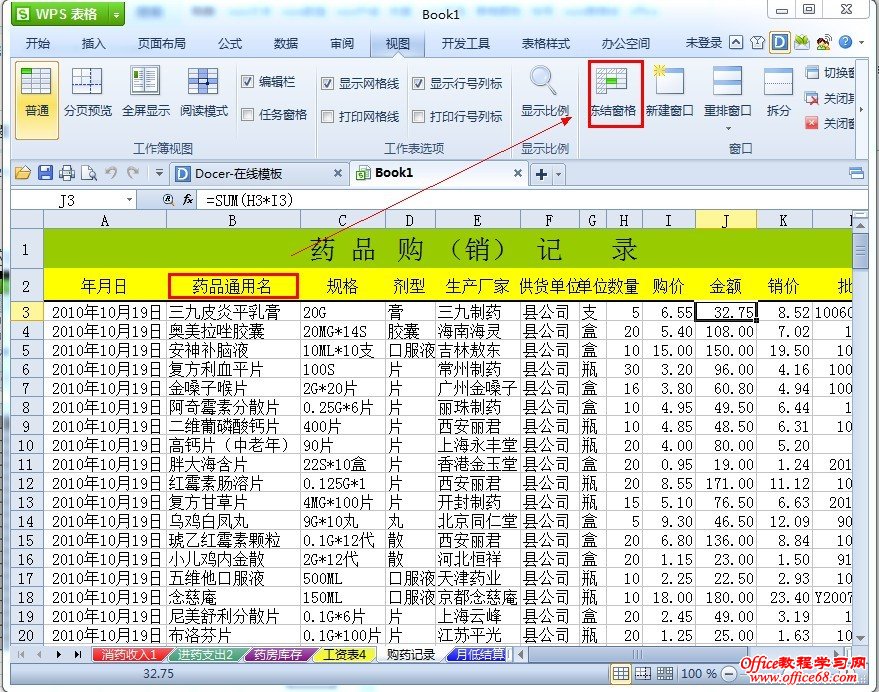The image size is (879, 692).
Task: Switch to the 进药支出2 sheet tab
Action: pyautogui.click(x=205, y=654)
